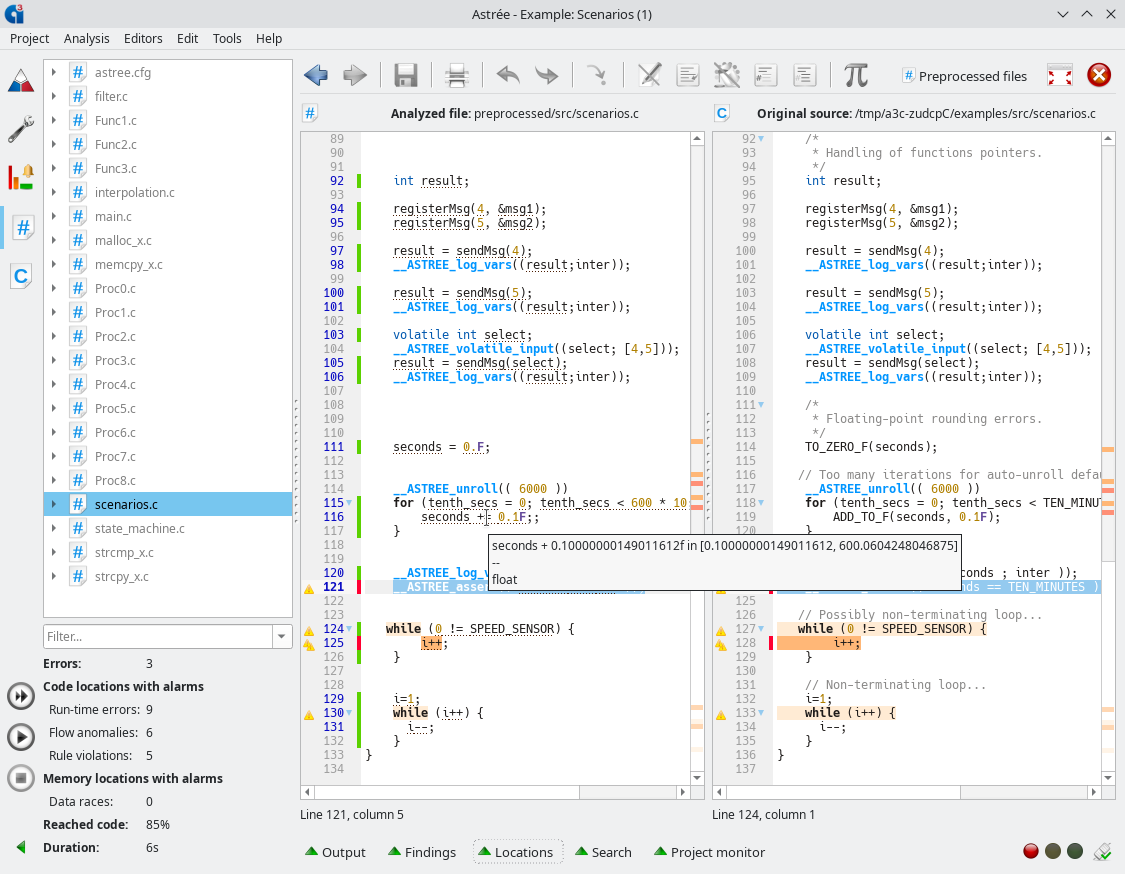Image resolution: width=1125 pixels, height=874 pixels.
Task: Open preprocessed files hash sidebar icon
Action: [x=23, y=227]
